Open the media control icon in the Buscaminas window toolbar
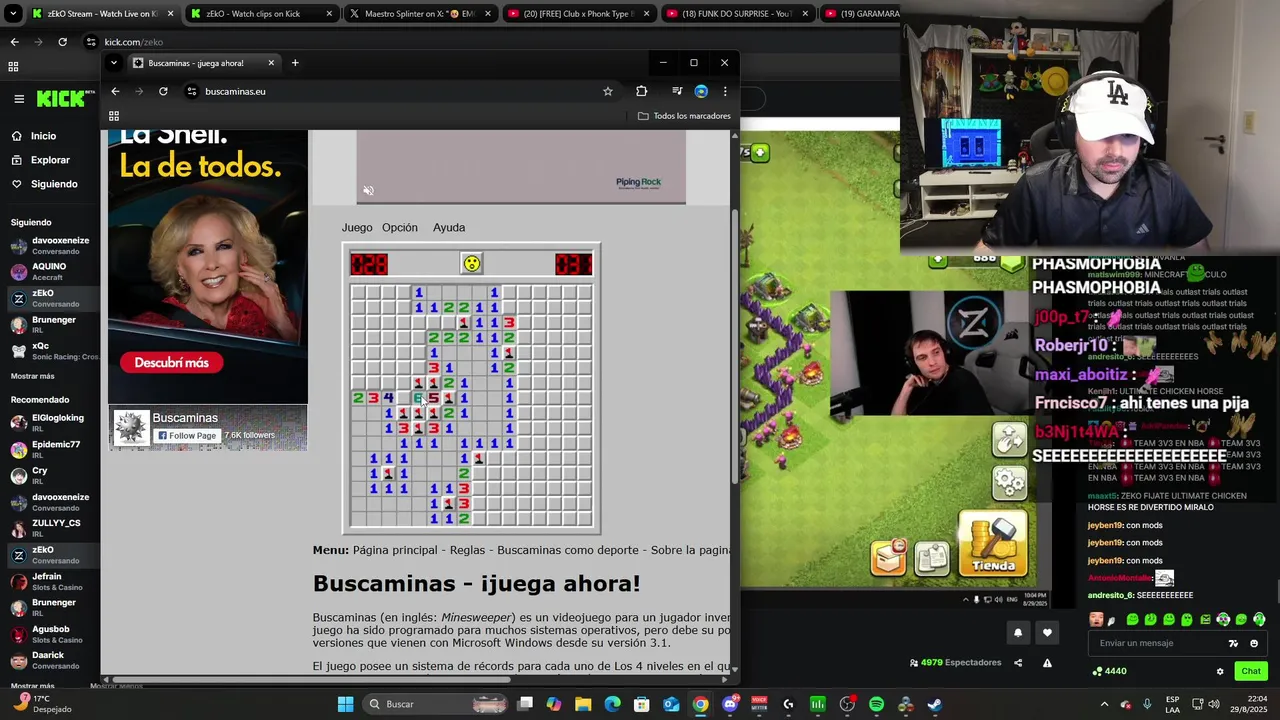1280x720 pixels. [x=677, y=91]
